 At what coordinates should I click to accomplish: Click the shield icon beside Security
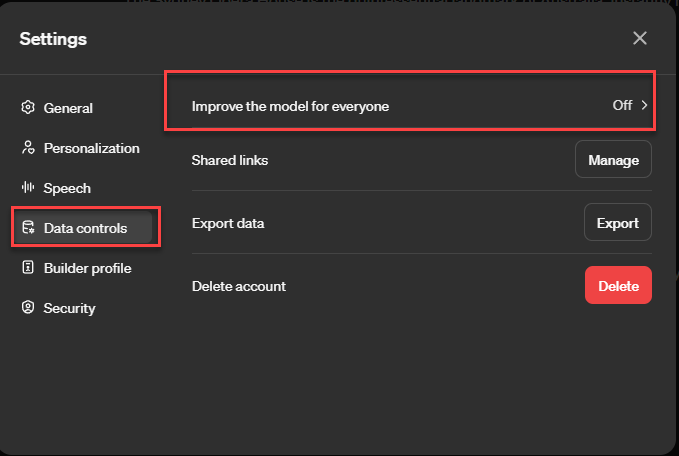[x=28, y=308]
